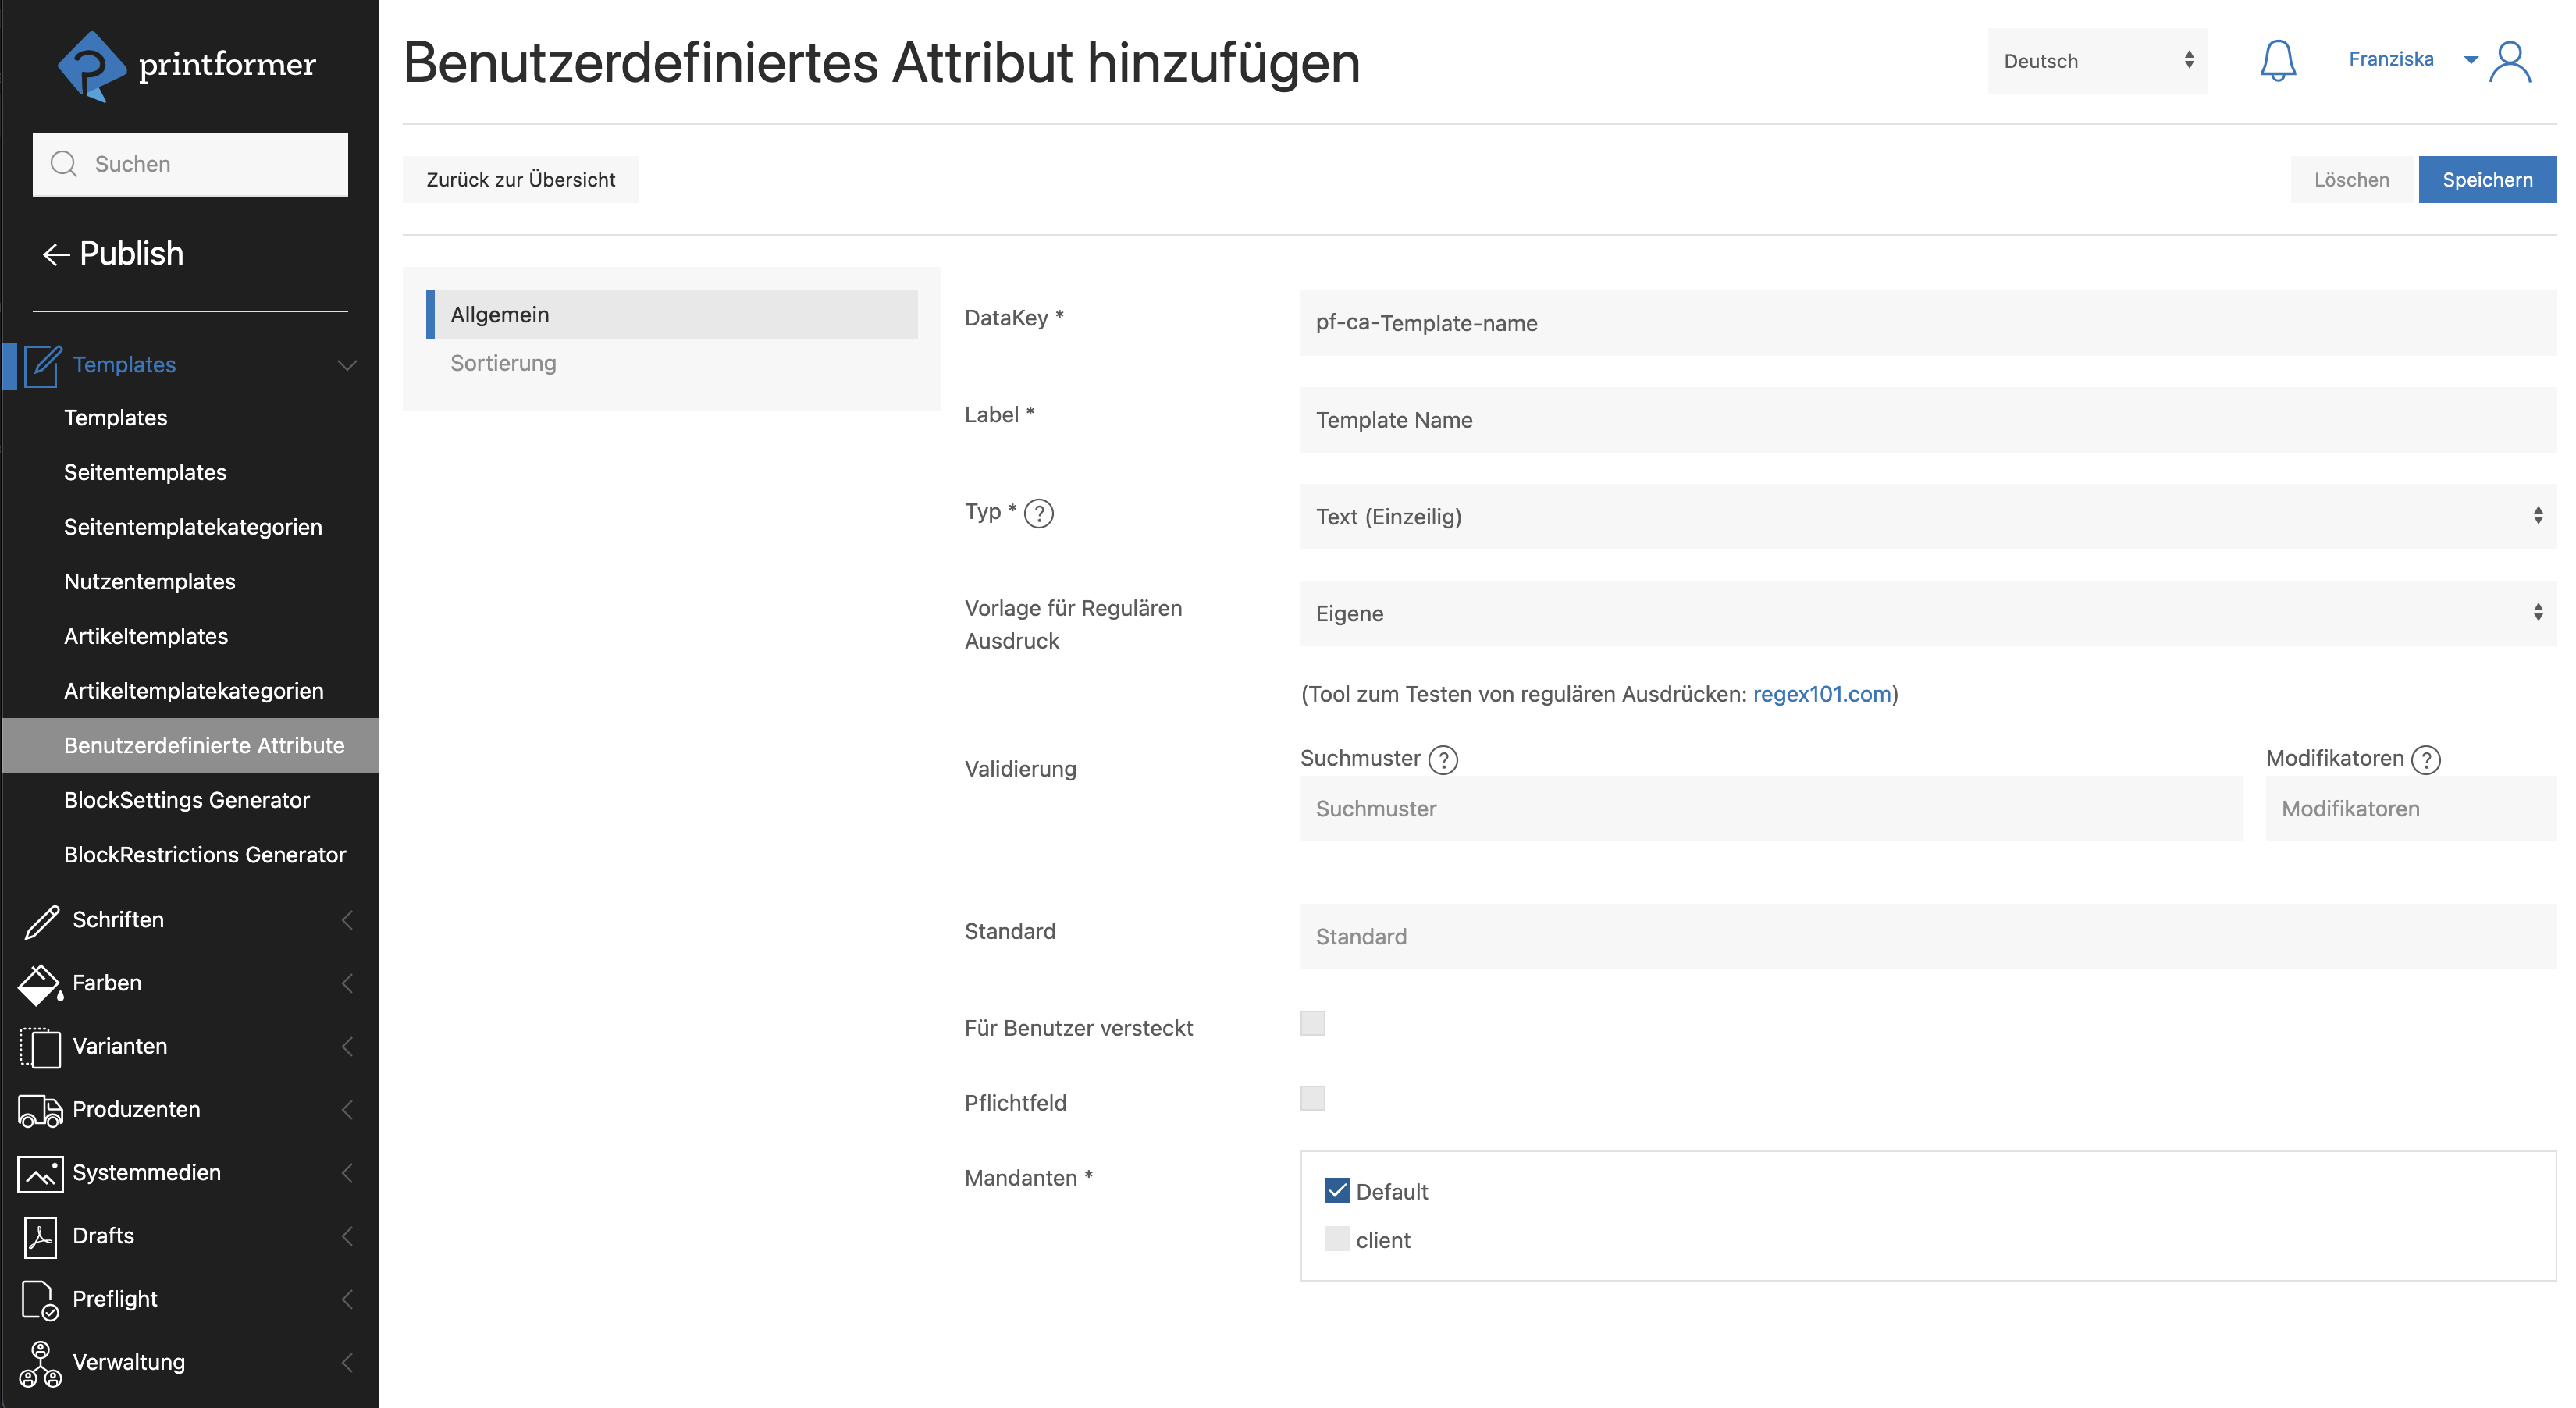Click the Speichern button
2576x1408 pixels.
2486,180
